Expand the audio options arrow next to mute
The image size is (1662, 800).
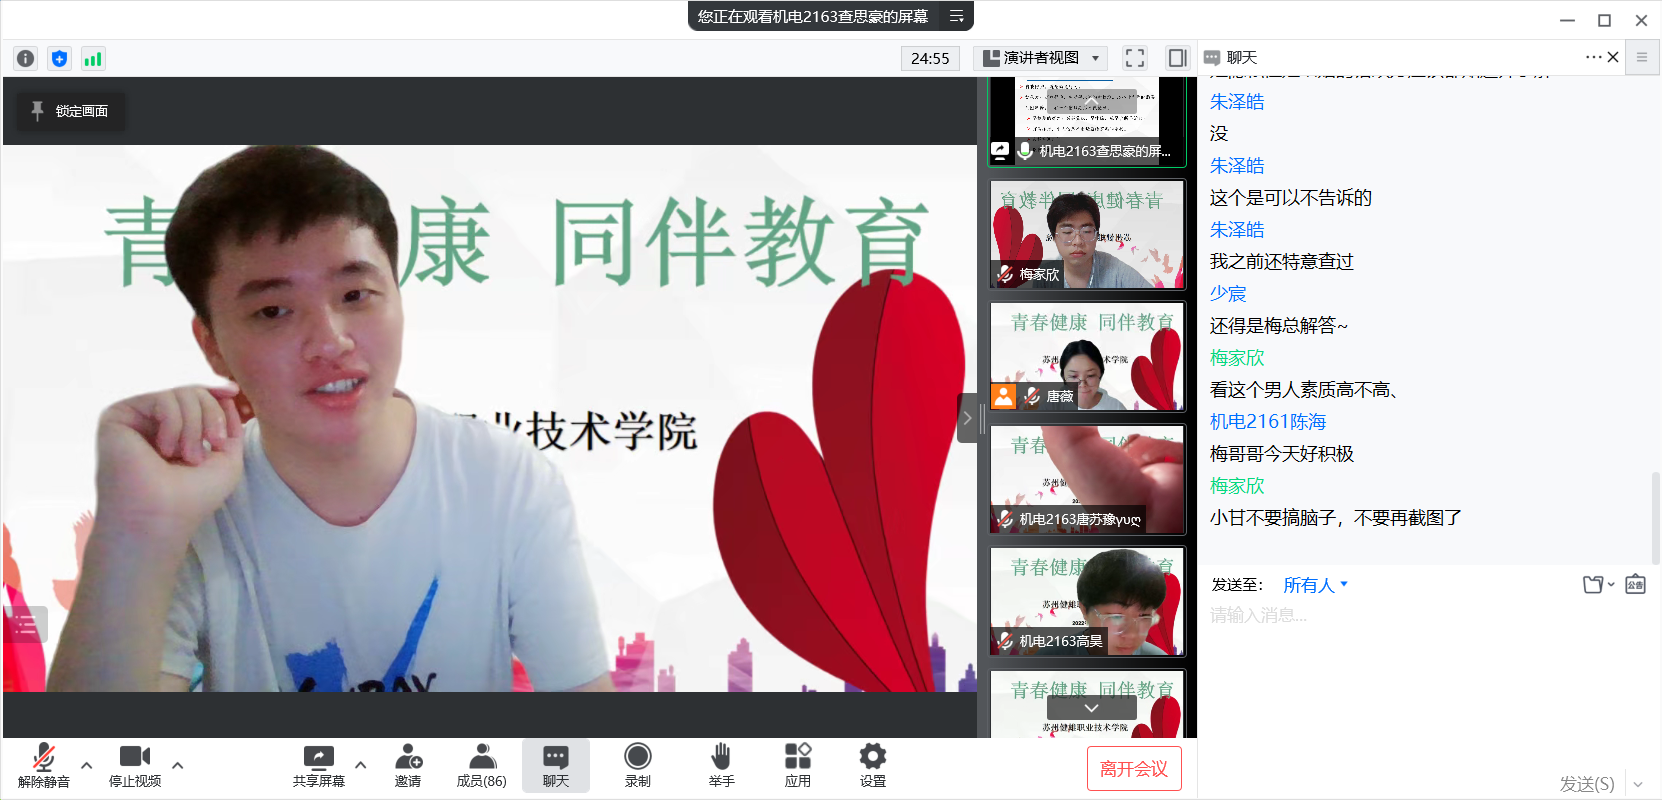87,765
